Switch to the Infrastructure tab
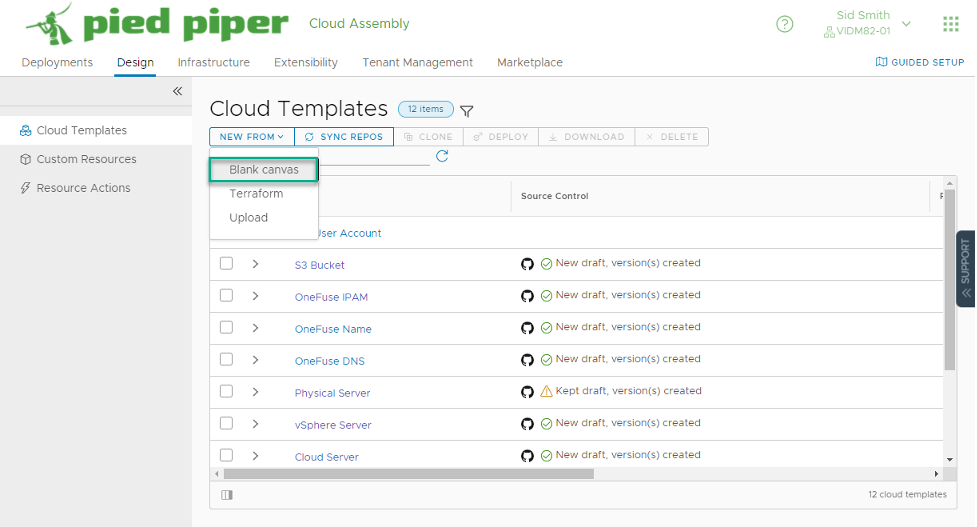The image size is (977, 527). point(214,62)
